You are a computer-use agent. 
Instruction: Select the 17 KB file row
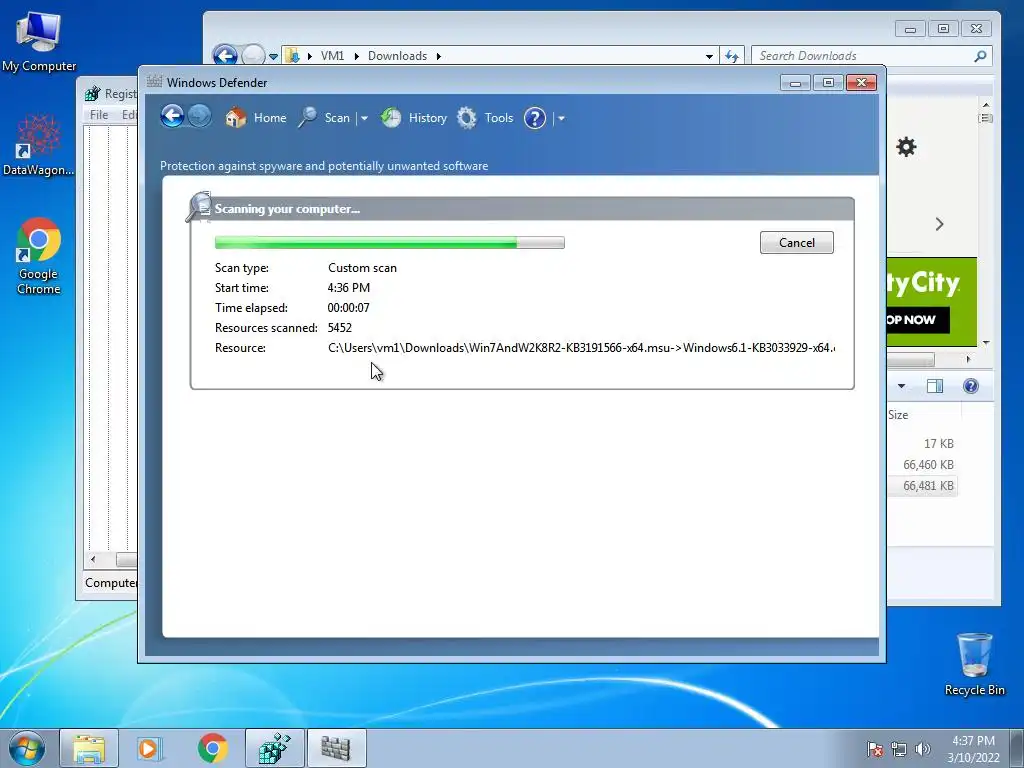tap(922, 443)
